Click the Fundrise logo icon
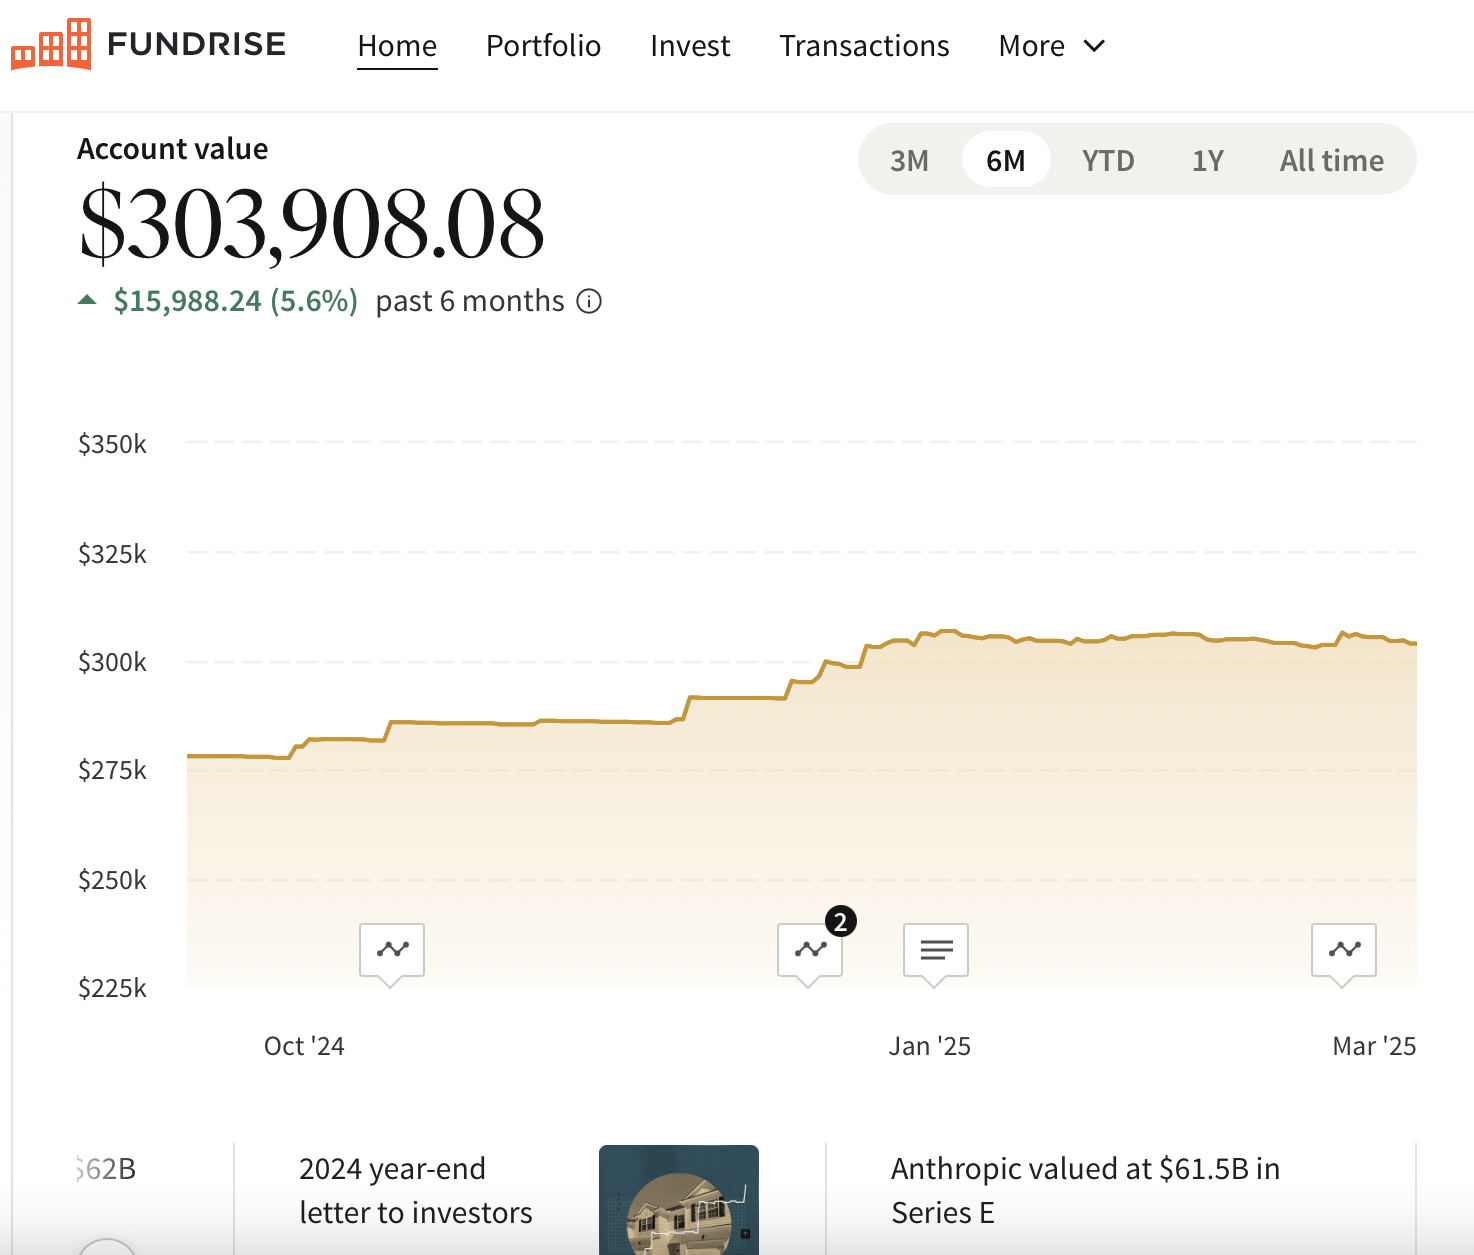The height and width of the screenshot is (1255, 1474). tap(51, 45)
